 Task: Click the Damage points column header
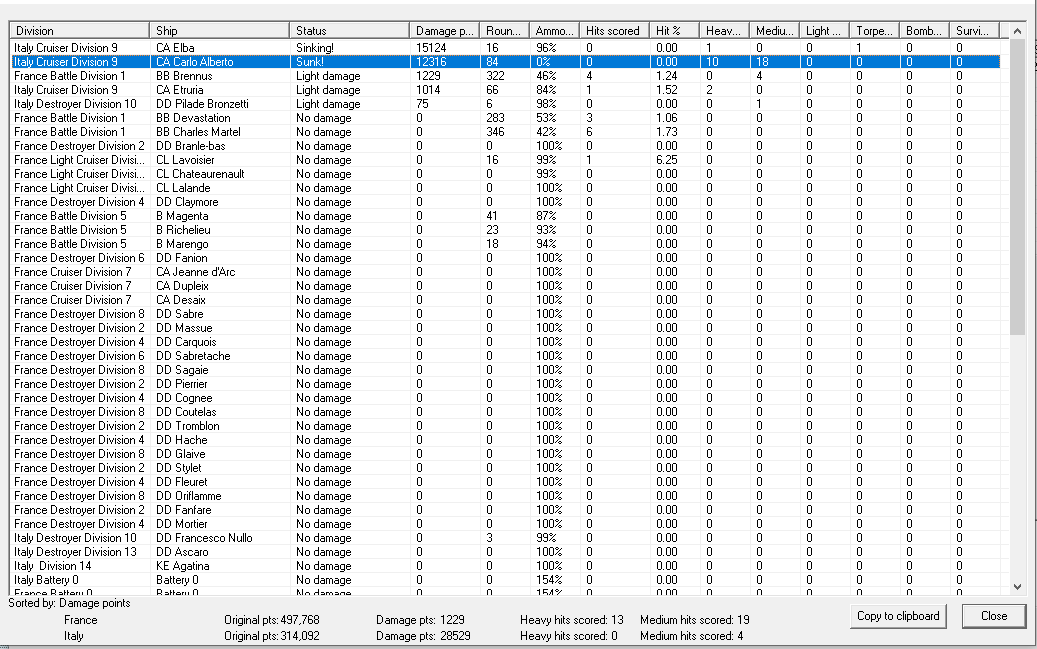pyautogui.click(x=444, y=31)
